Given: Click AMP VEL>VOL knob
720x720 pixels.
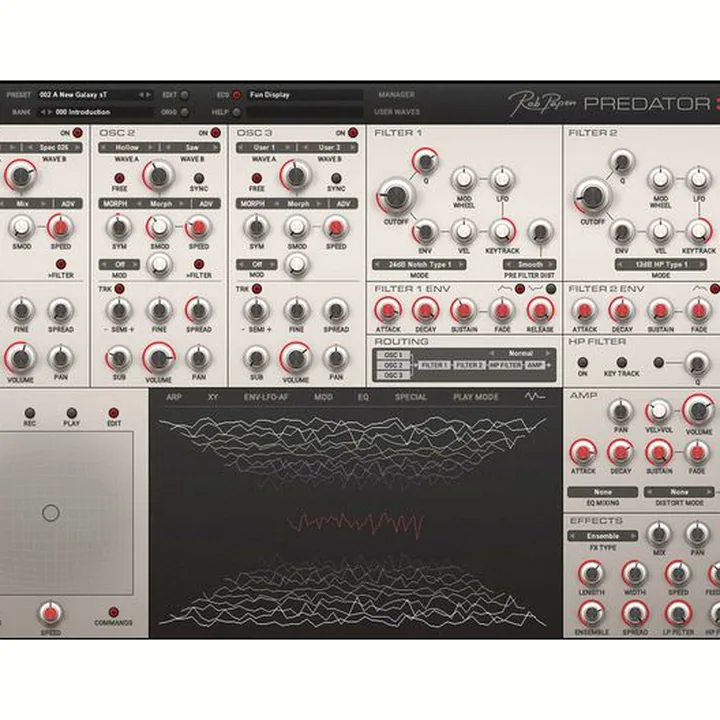Looking at the screenshot, I should 658,411.
